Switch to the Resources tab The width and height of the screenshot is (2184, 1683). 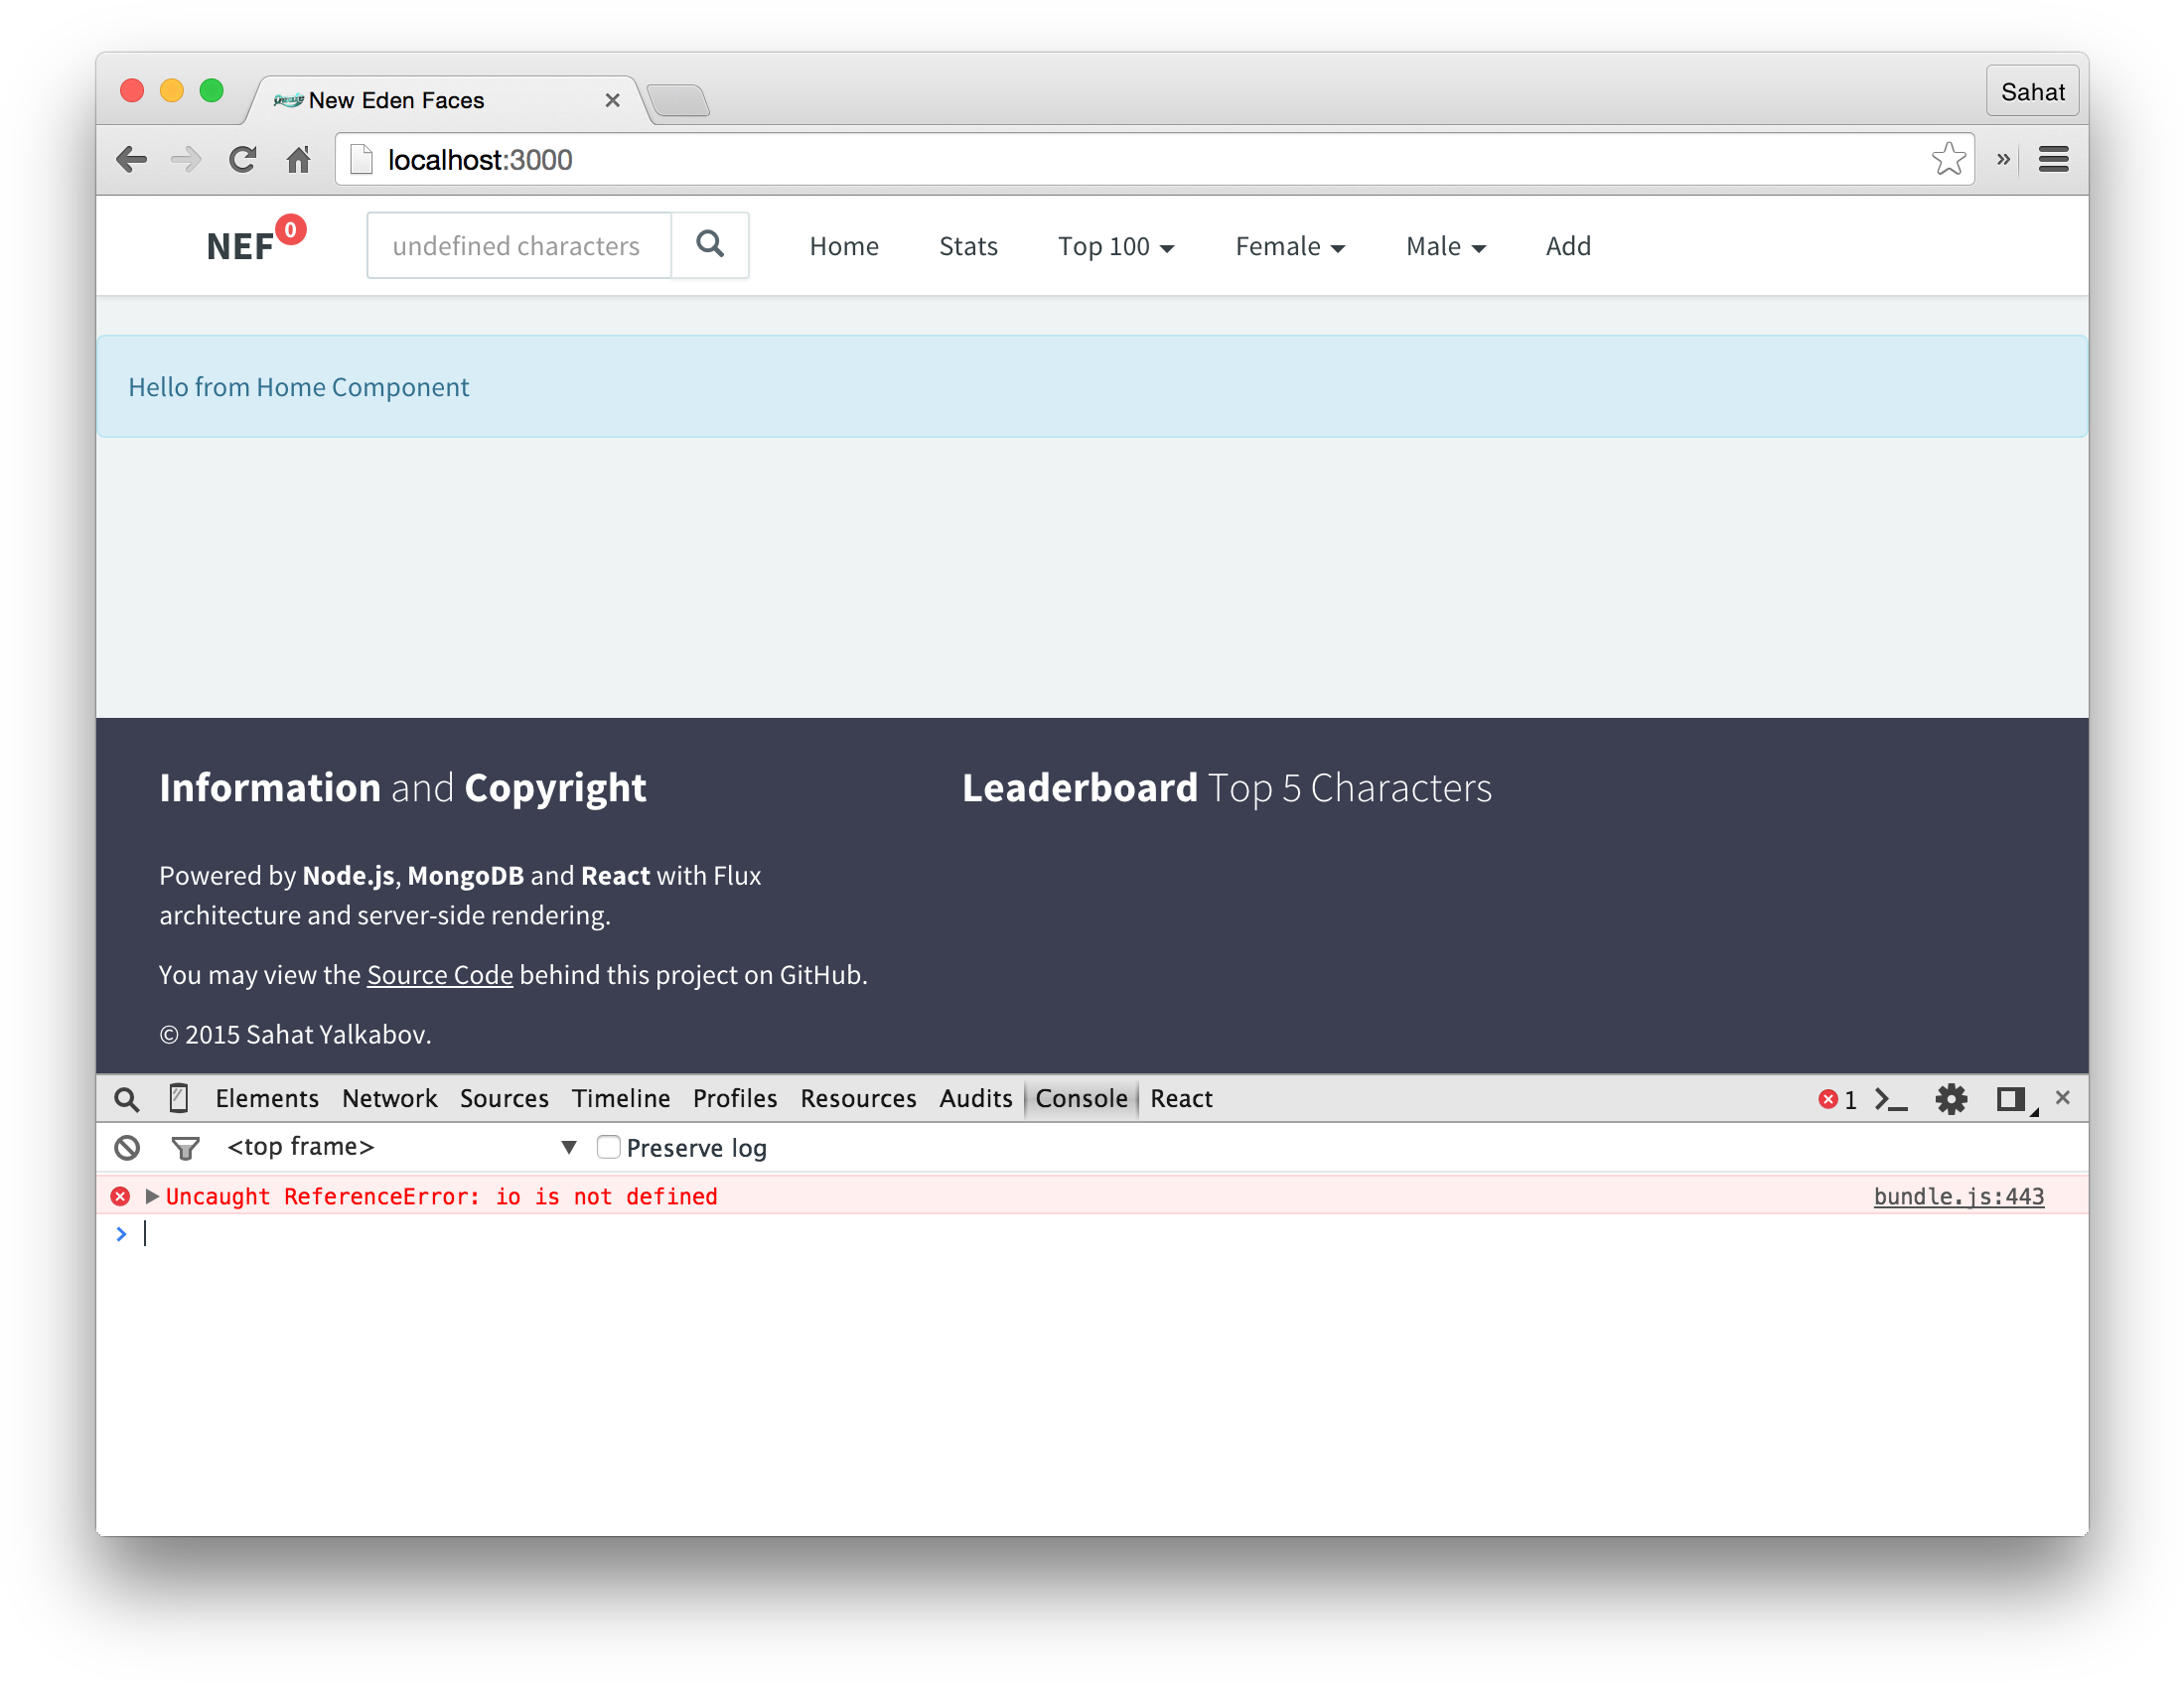[858, 1099]
